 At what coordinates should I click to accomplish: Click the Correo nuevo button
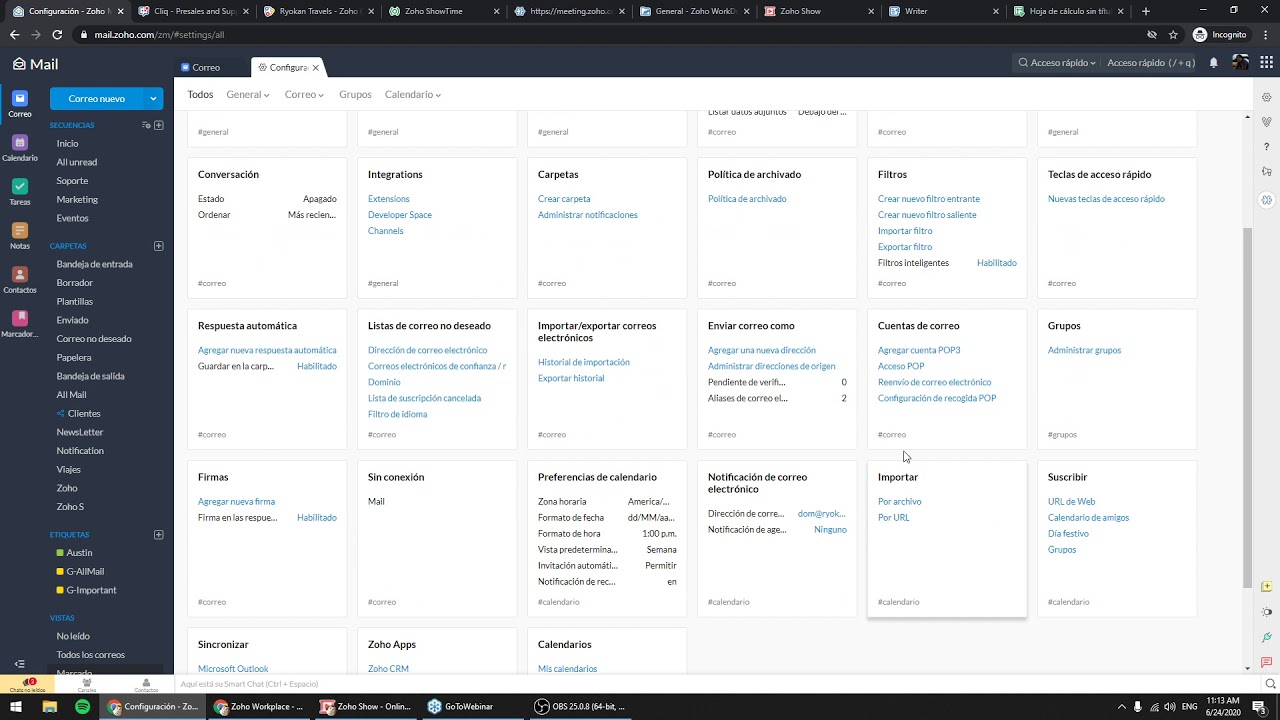(x=97, y=99)
